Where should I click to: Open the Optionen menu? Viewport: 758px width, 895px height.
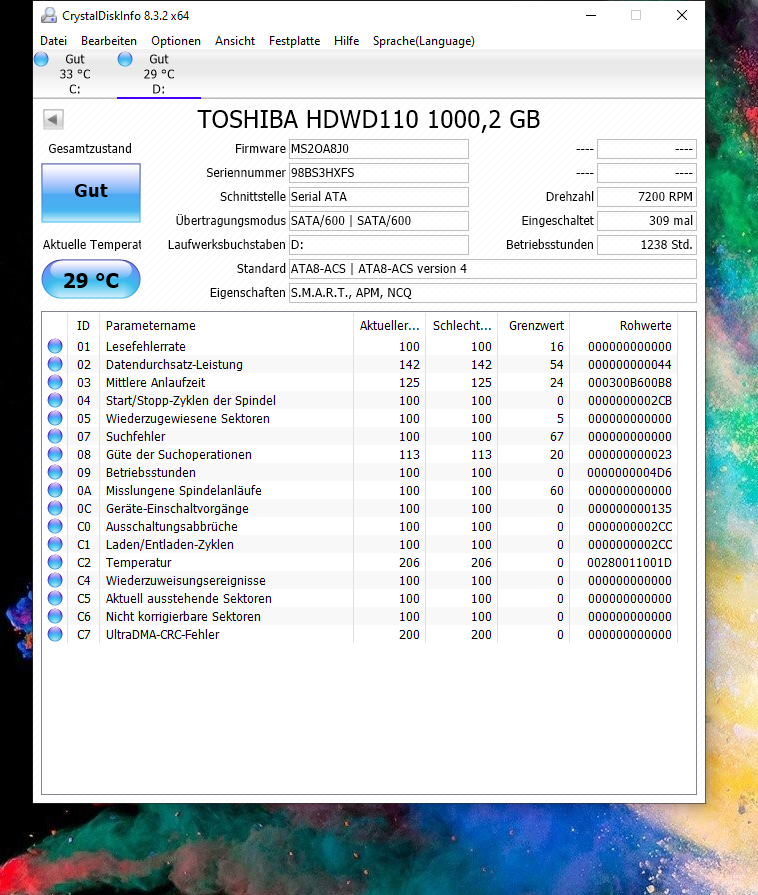(176, 41)
